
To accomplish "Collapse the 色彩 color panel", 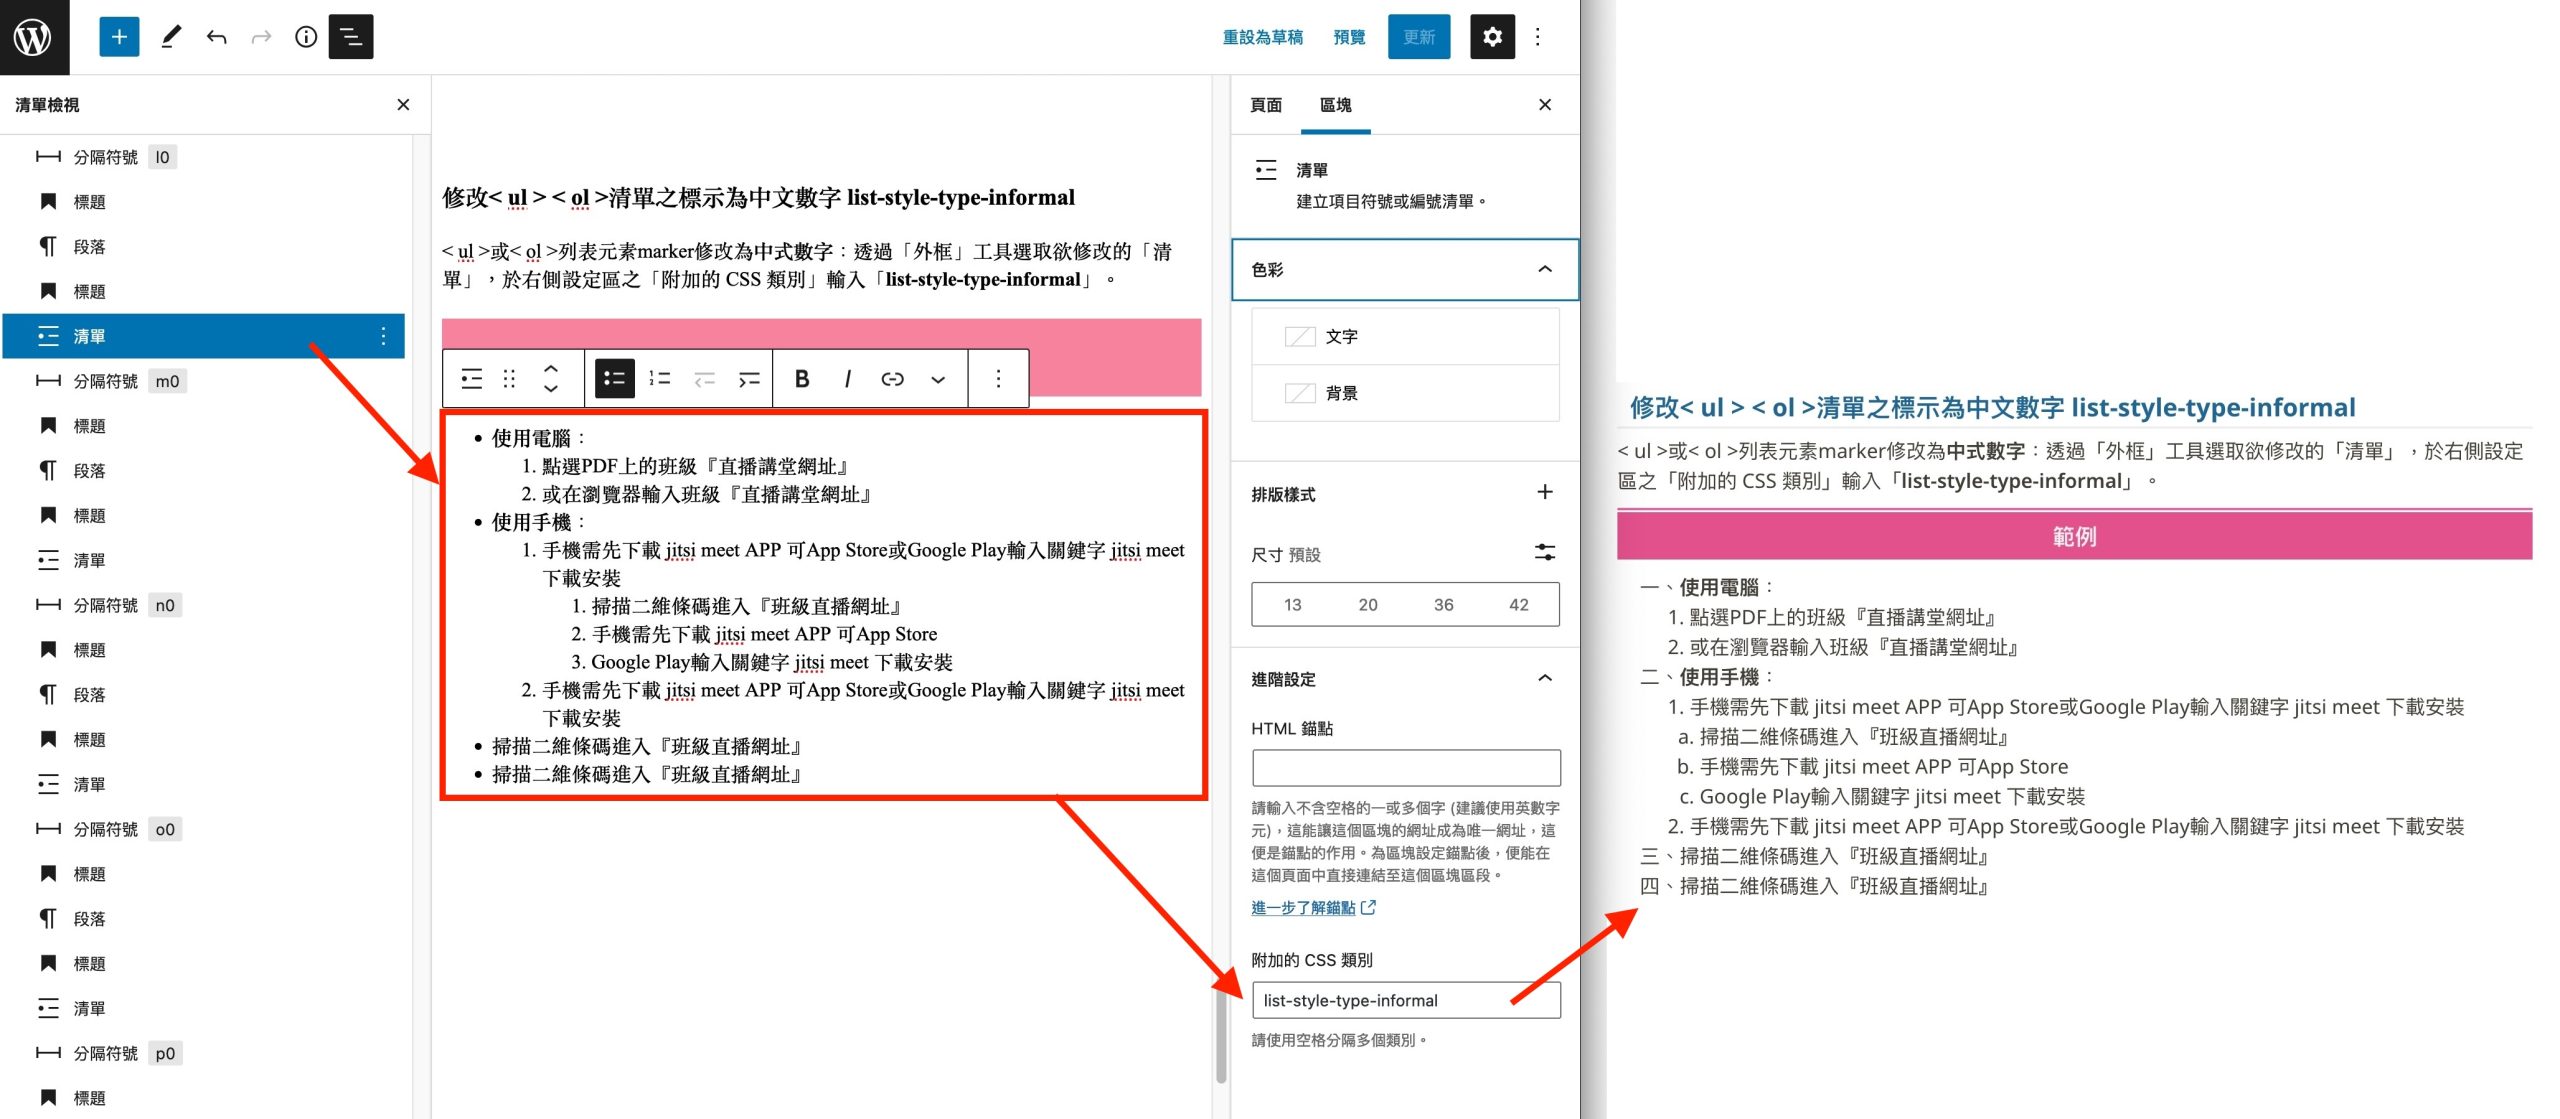I will point(1544,269).
